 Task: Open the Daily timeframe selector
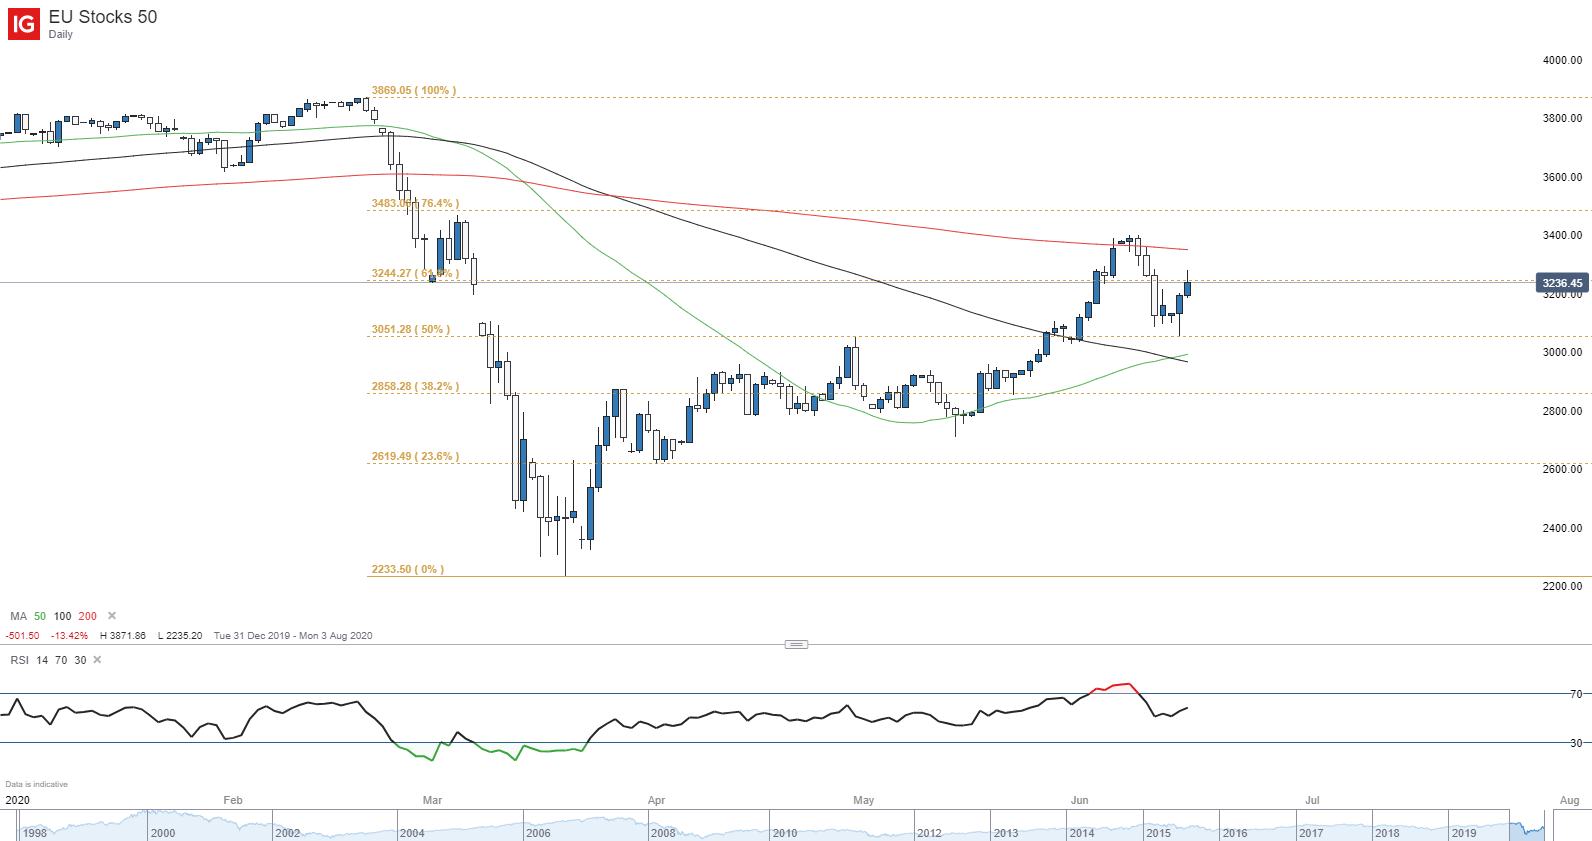(61, 34)
